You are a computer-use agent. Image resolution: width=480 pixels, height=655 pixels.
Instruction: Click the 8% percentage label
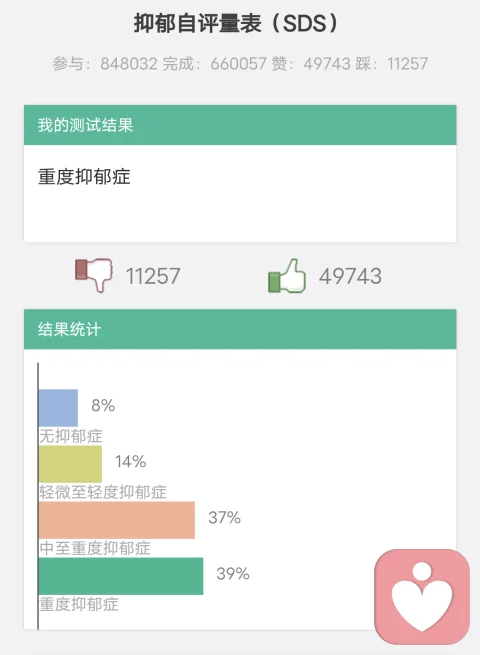[x=103, y=405]
